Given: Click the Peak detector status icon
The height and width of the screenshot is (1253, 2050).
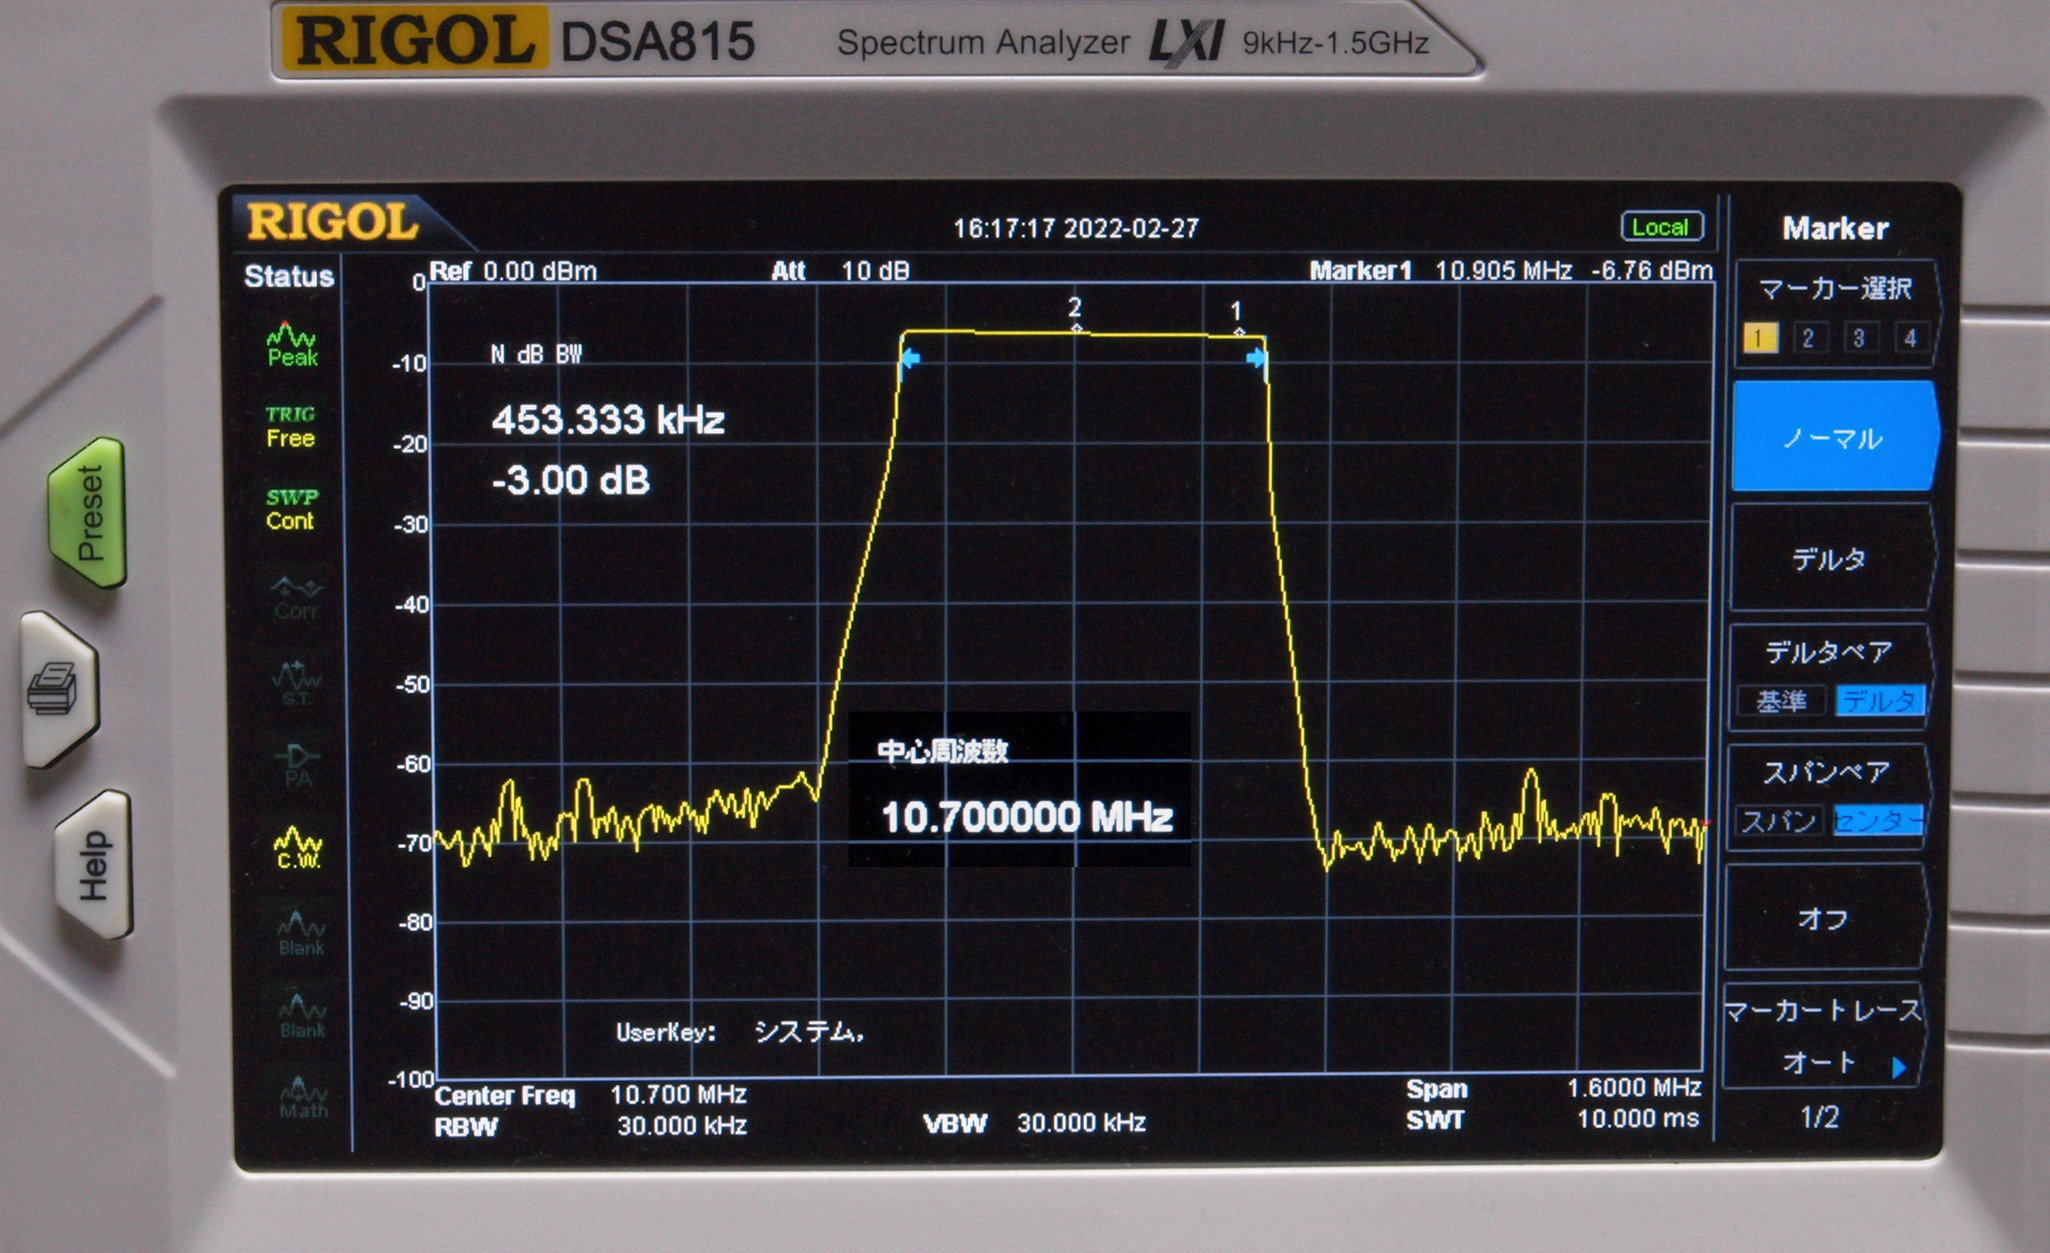Looking at the screenshot, I should (x=291, y=344).
